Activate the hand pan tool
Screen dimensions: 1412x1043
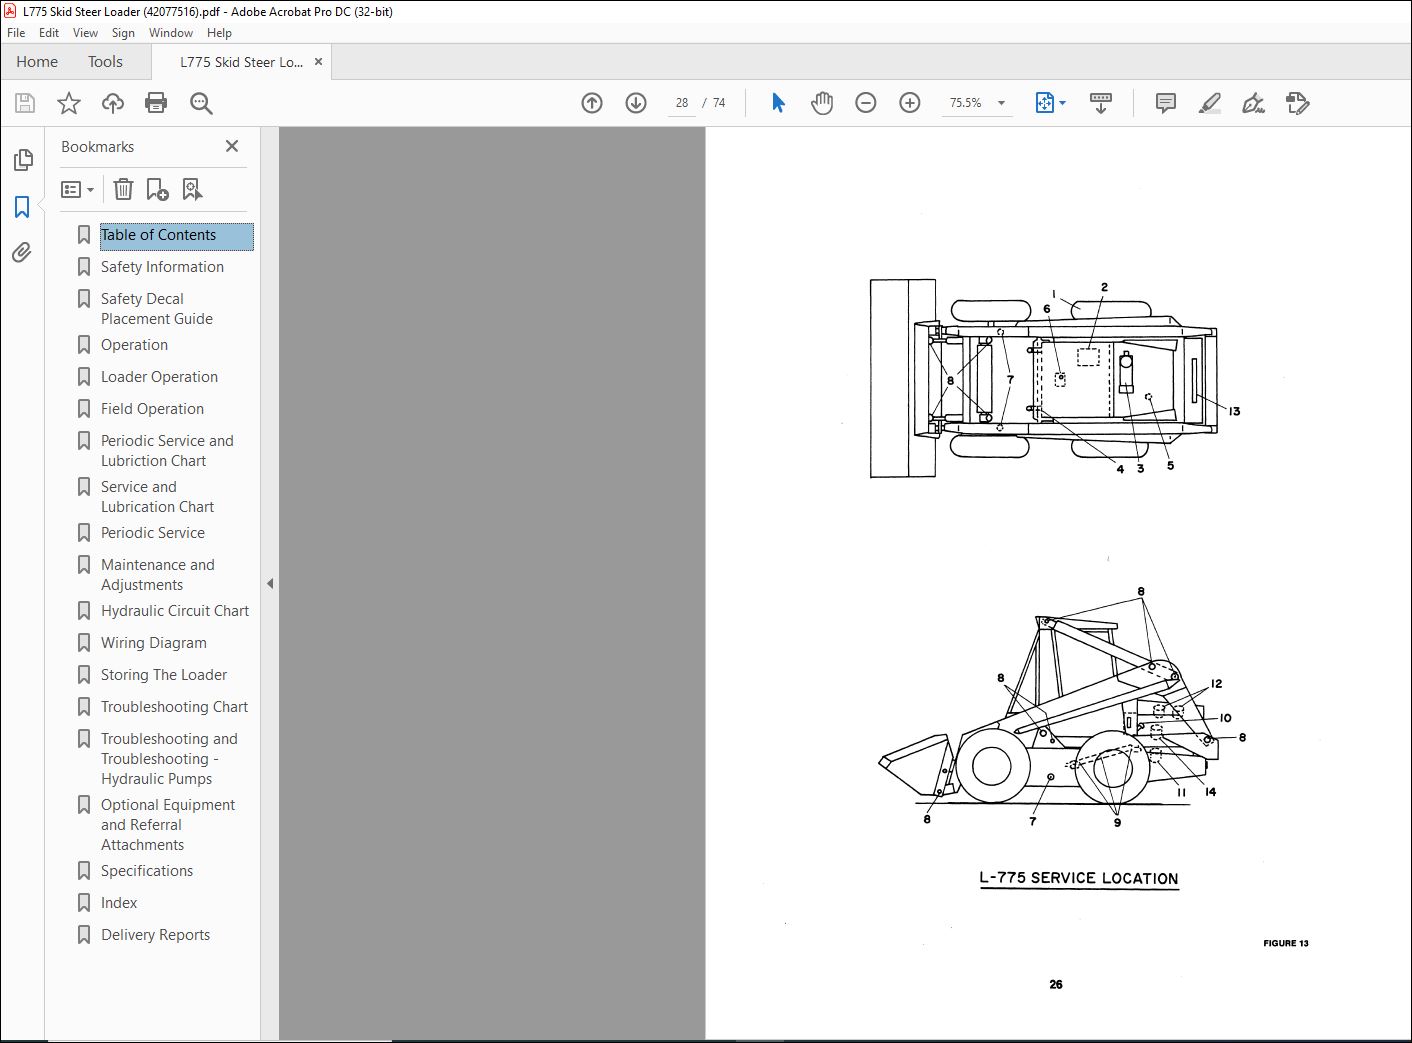[822, 103]
